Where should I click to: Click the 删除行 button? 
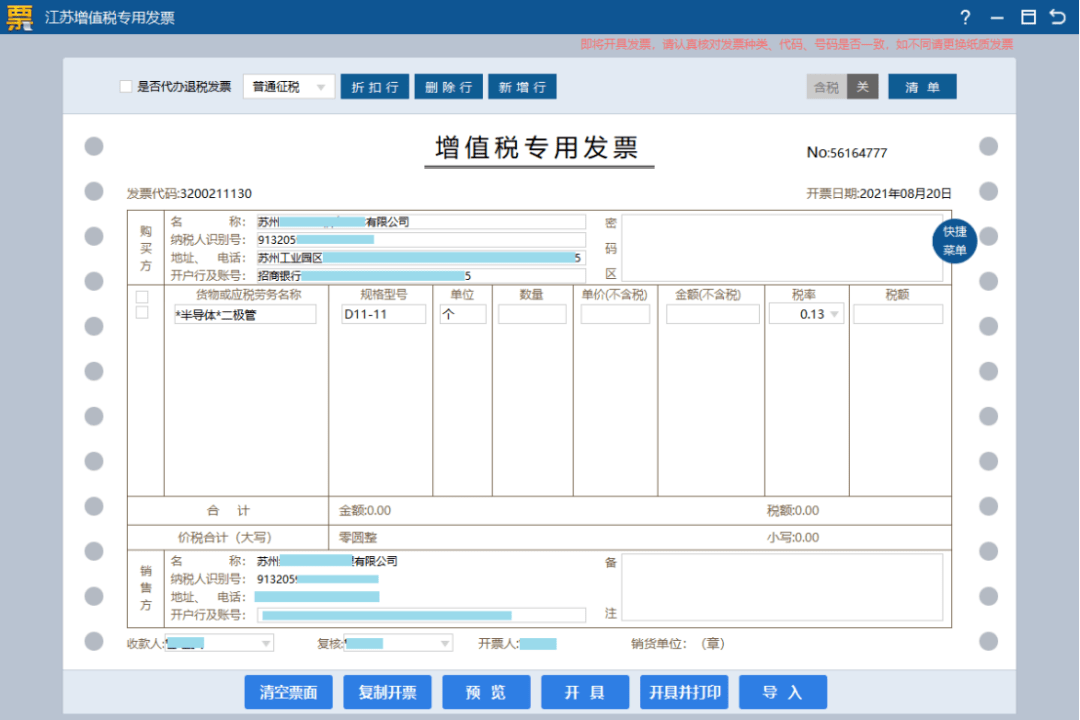(448, 87)
